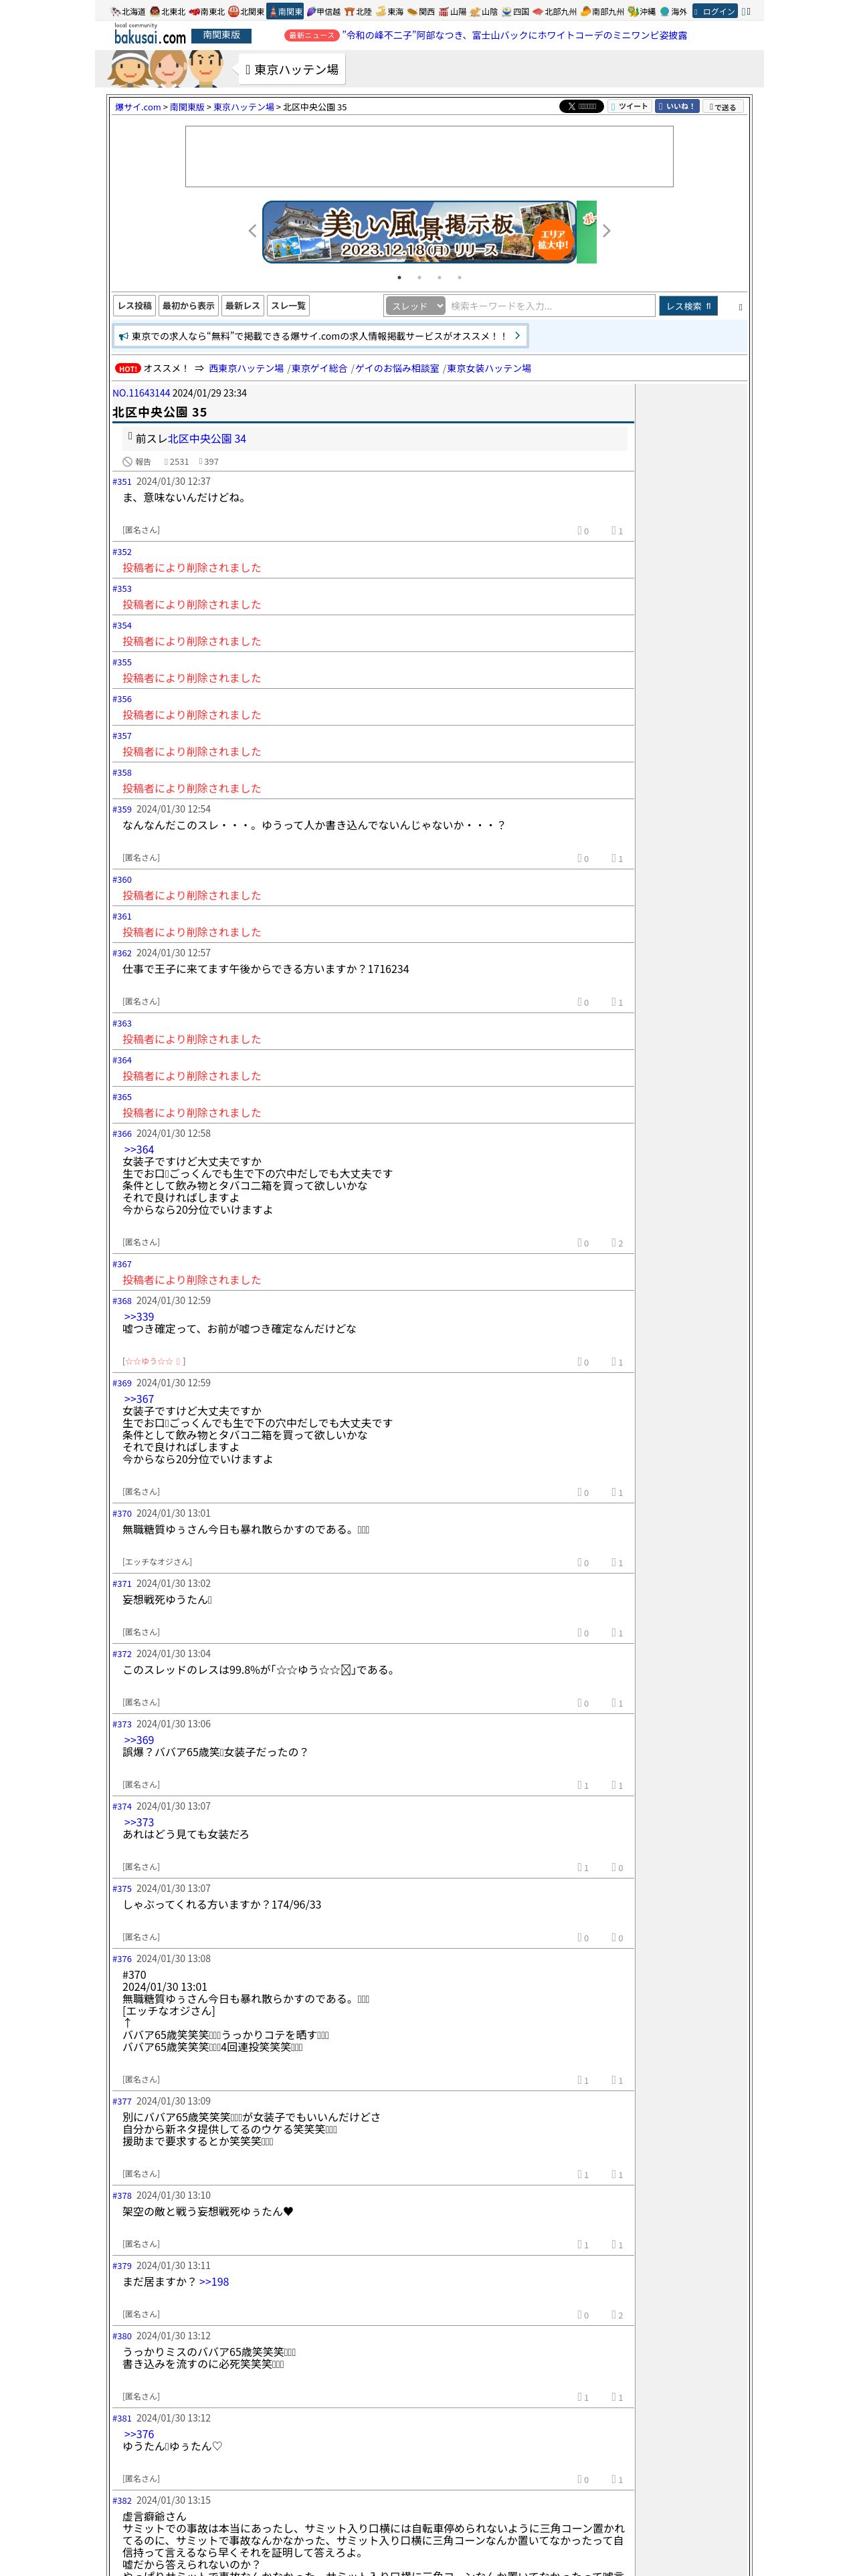Open the 北海道 region link

coord(128,12)
